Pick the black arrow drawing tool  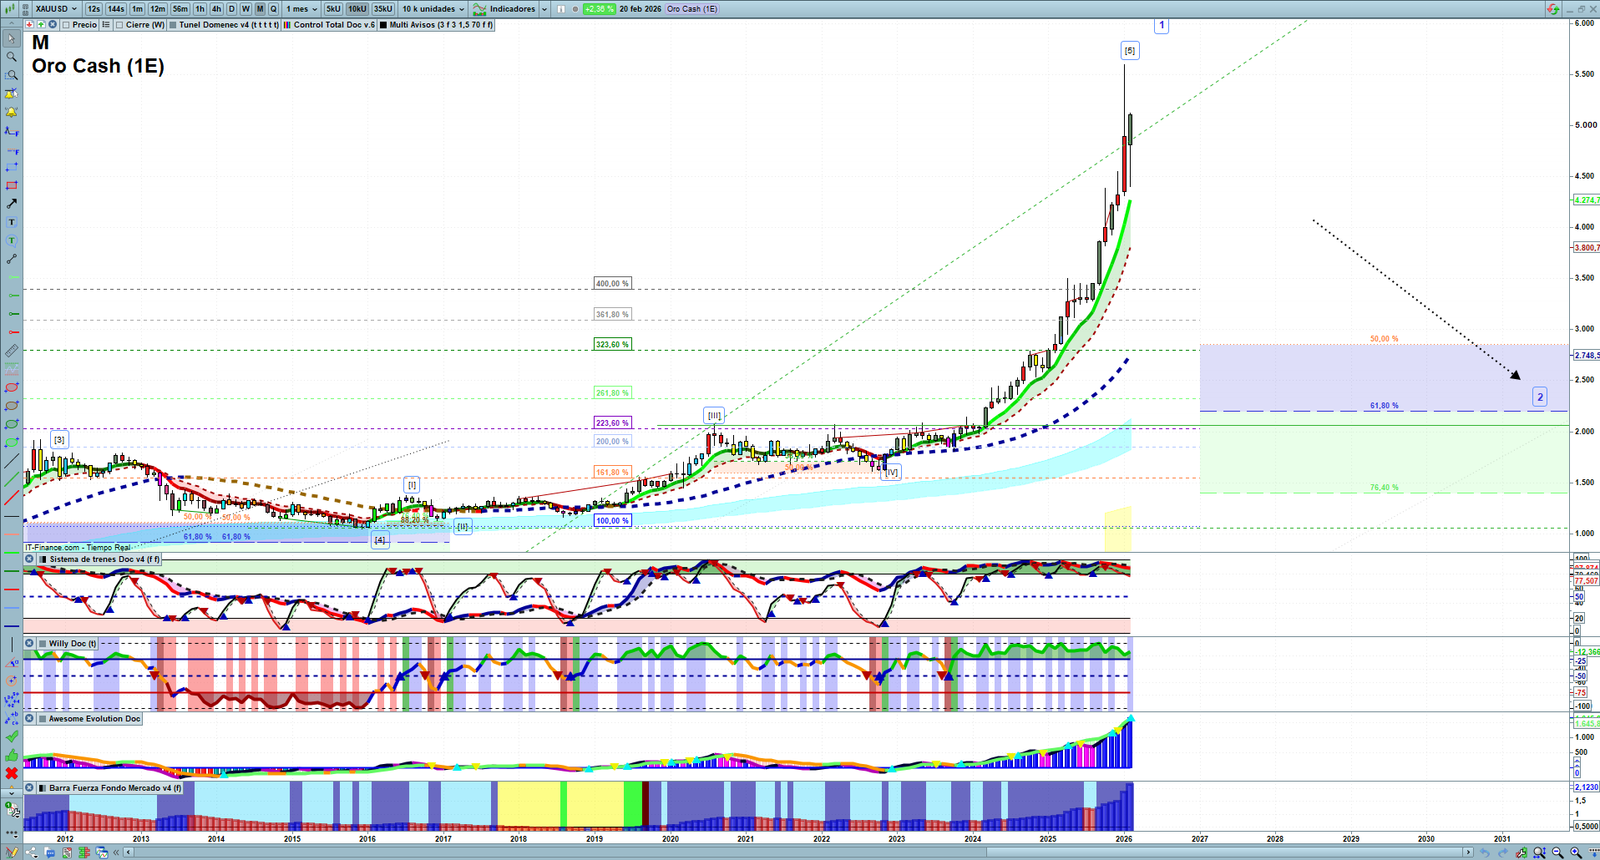[12, 204]
